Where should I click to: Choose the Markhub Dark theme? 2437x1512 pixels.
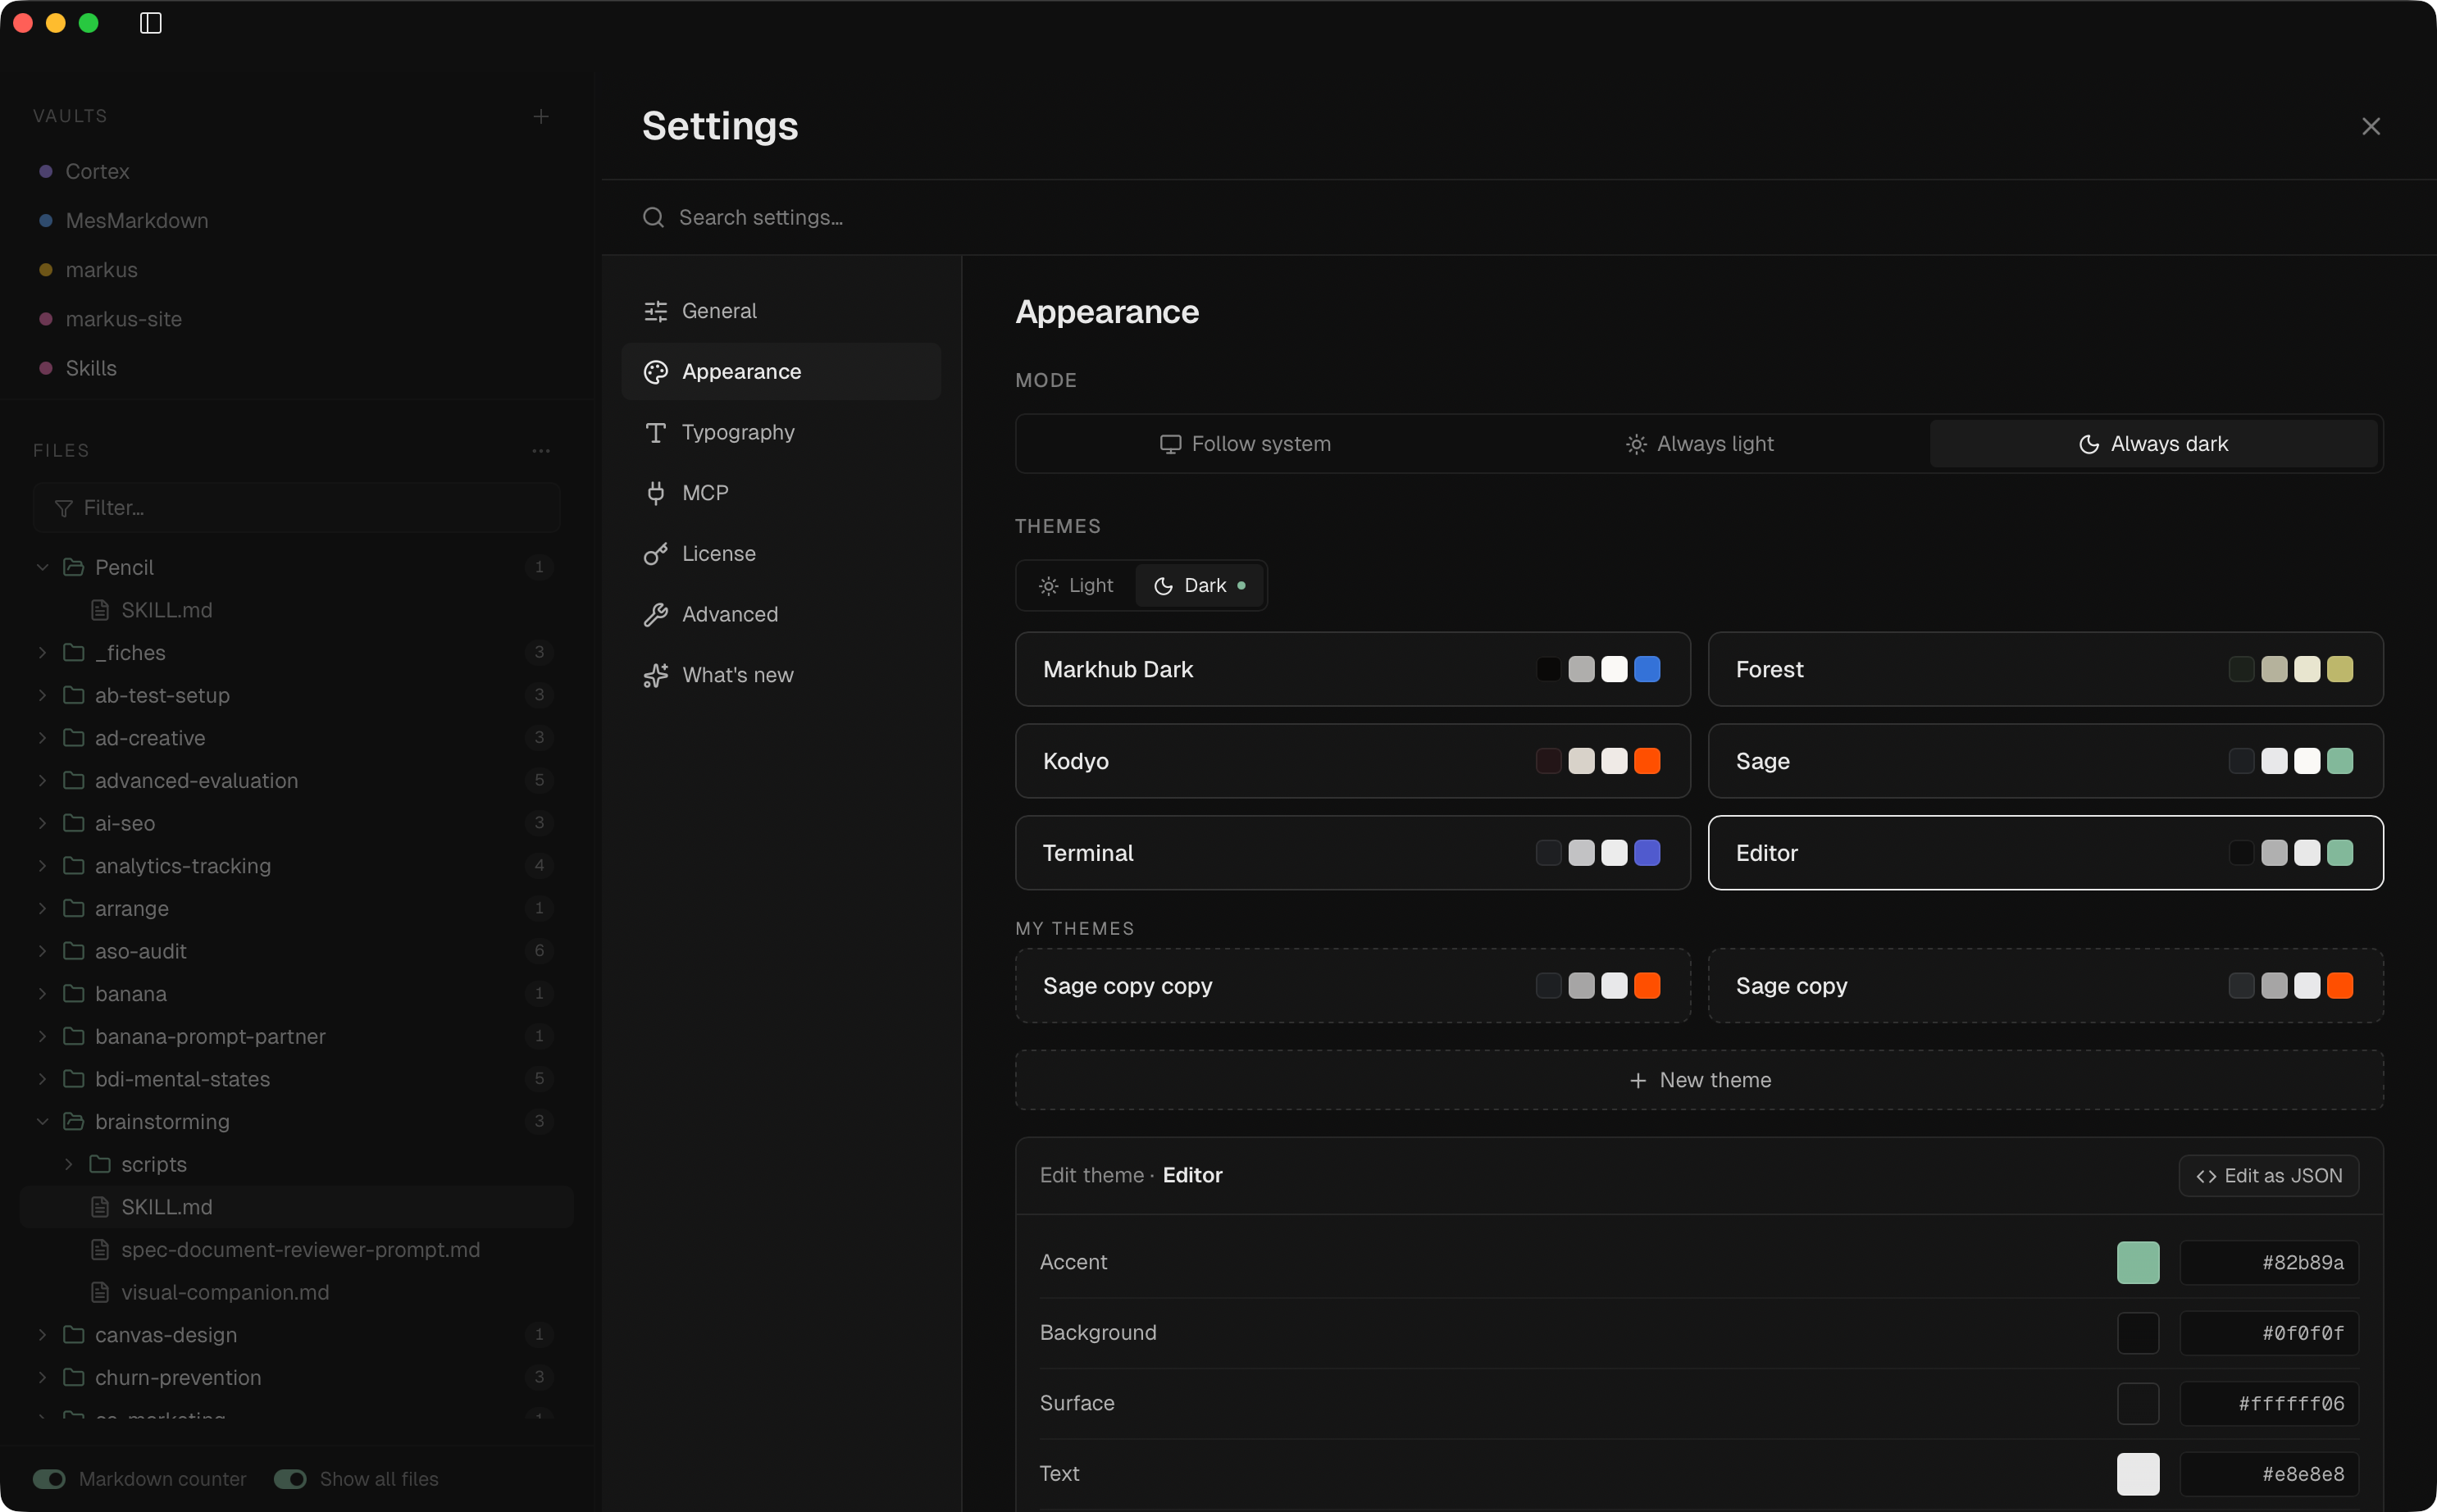click(1352, 669)
